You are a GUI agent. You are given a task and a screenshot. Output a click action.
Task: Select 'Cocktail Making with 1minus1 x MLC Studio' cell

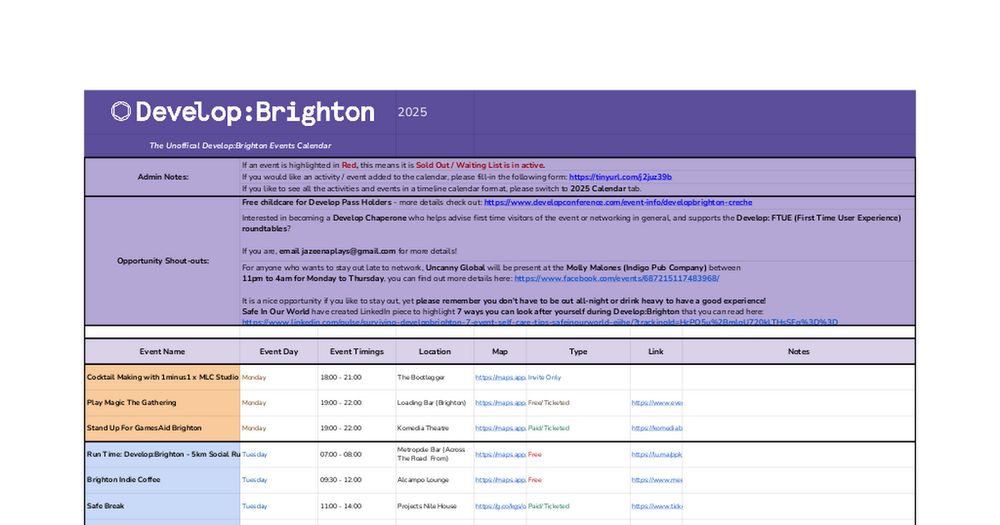[163, 377]
